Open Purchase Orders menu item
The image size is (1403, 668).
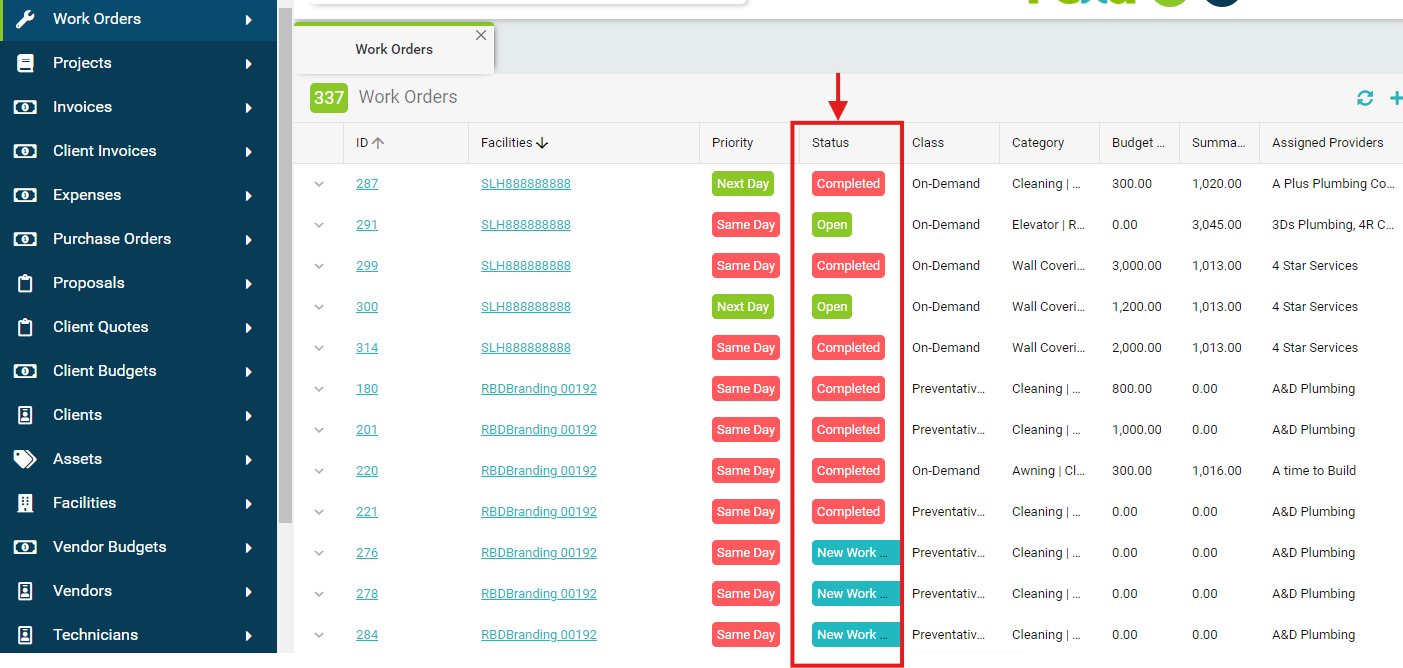(x=112, y=239)
